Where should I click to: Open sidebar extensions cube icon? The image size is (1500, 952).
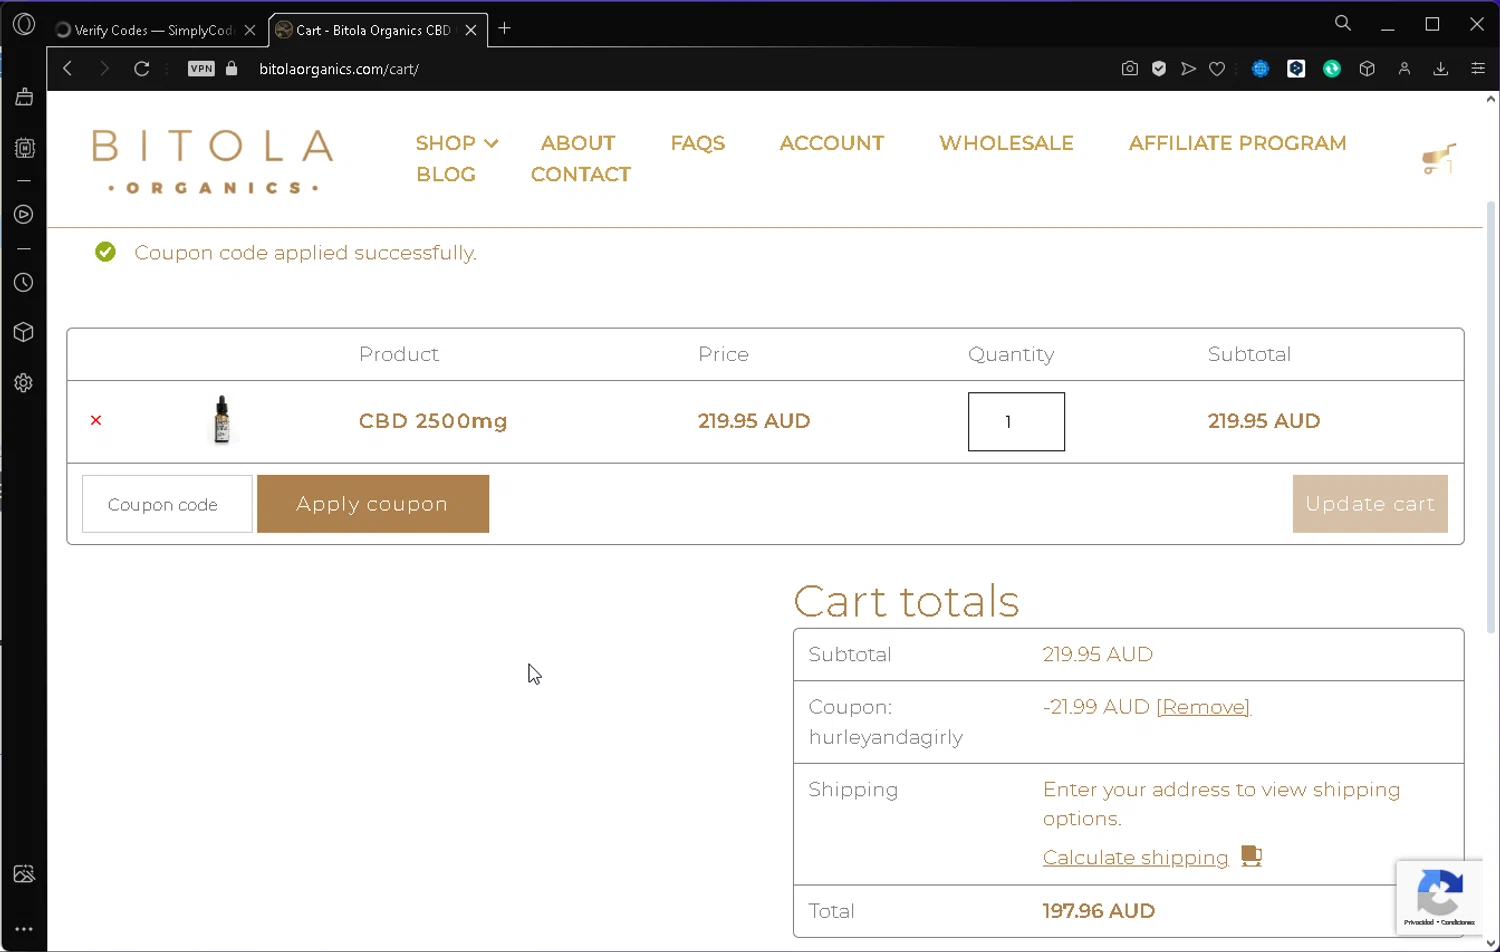[x=24, y=332]
